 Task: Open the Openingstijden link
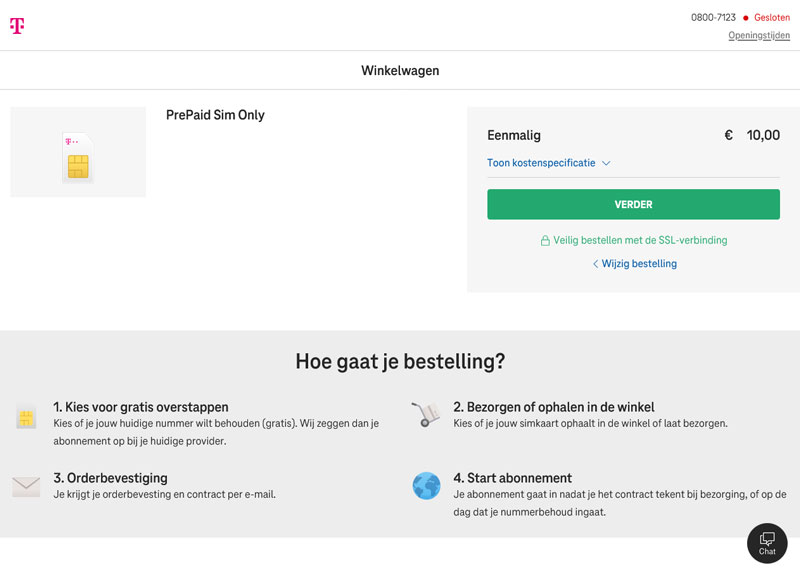click(759, 35)
